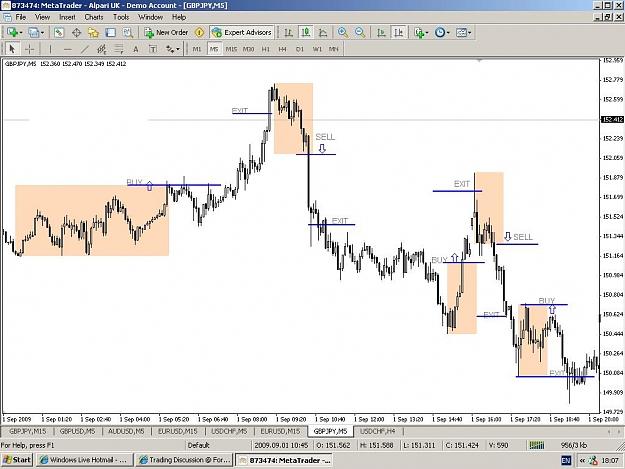Click the Default profile status bar entry
The image size is (625, 469).
pyautogui.click(x=199, y=445)
